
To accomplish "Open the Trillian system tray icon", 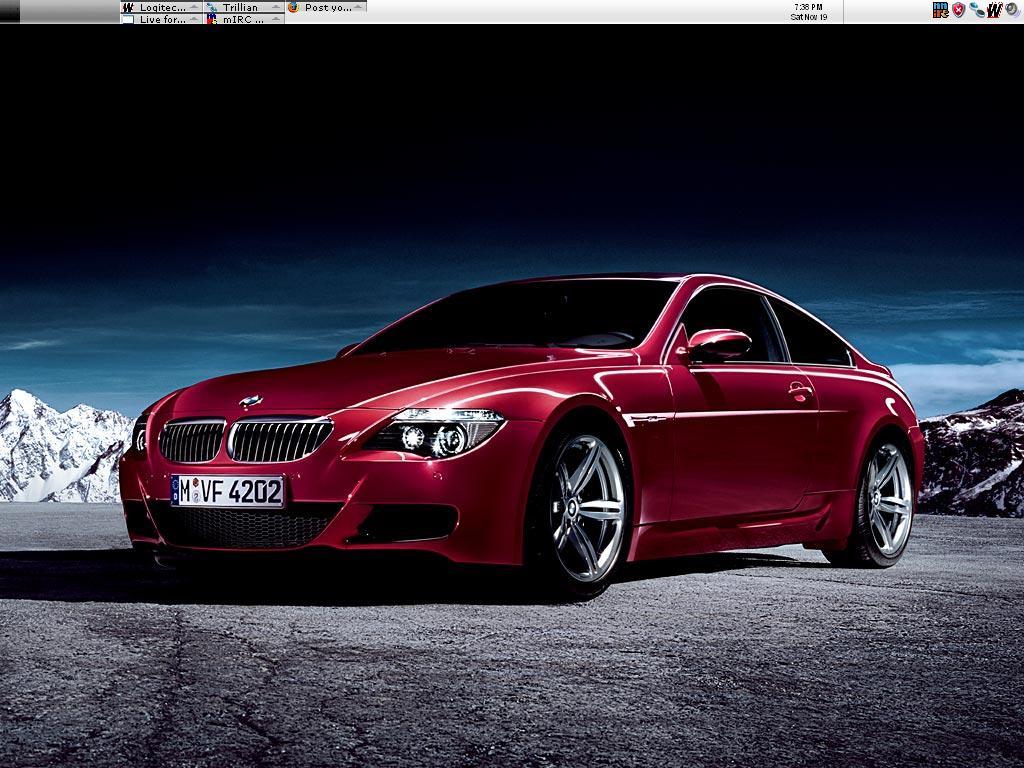I will [x=976, y=10].
